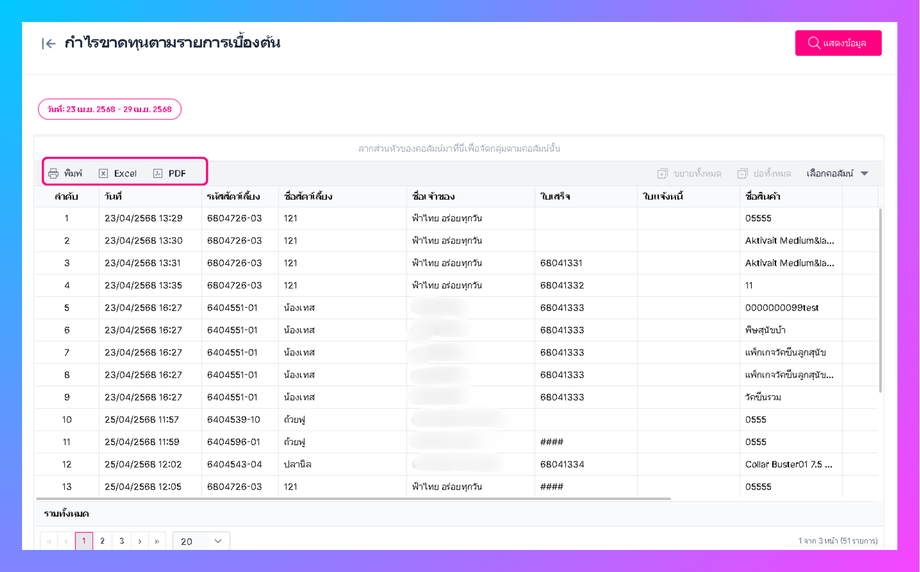
Task: Open the rows-per-page dropdown showing 20
Action: pyautogui.click(x=201, y=541)
